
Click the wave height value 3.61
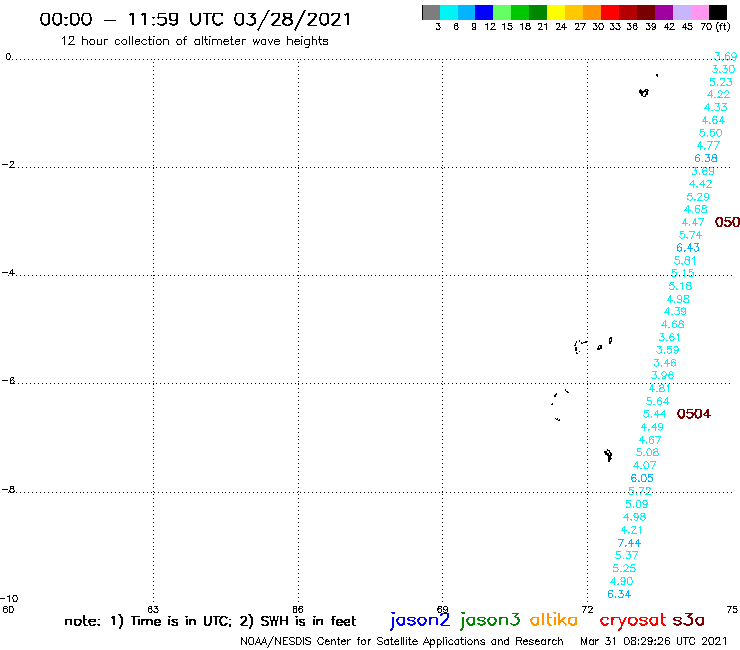tap(669, 338)
